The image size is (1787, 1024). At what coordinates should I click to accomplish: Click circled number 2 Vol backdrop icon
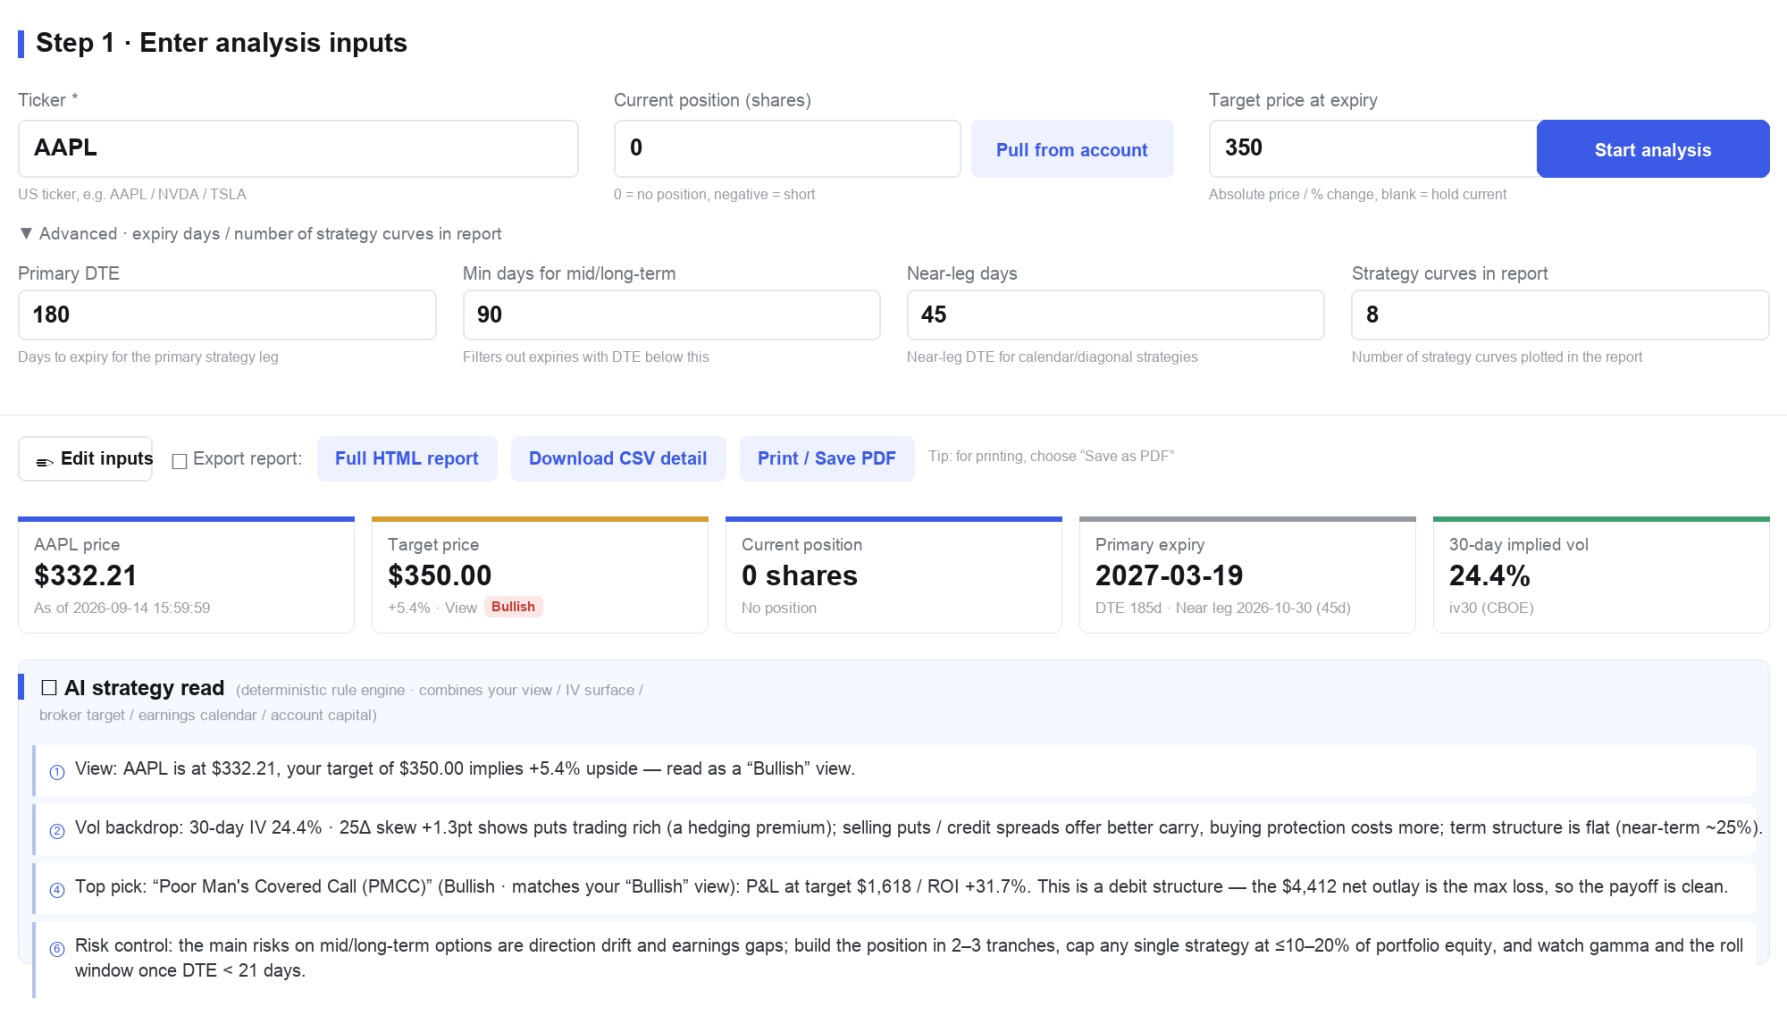[57, 831]
